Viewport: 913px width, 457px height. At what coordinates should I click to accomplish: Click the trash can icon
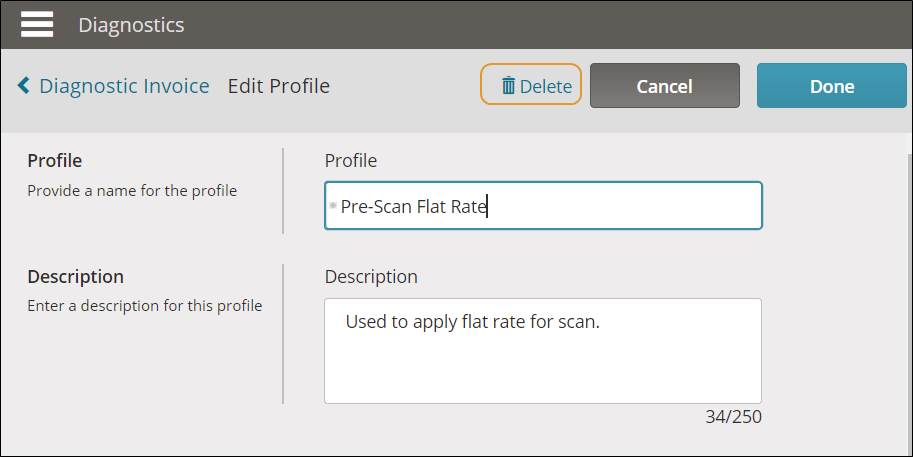pos(508,86)
